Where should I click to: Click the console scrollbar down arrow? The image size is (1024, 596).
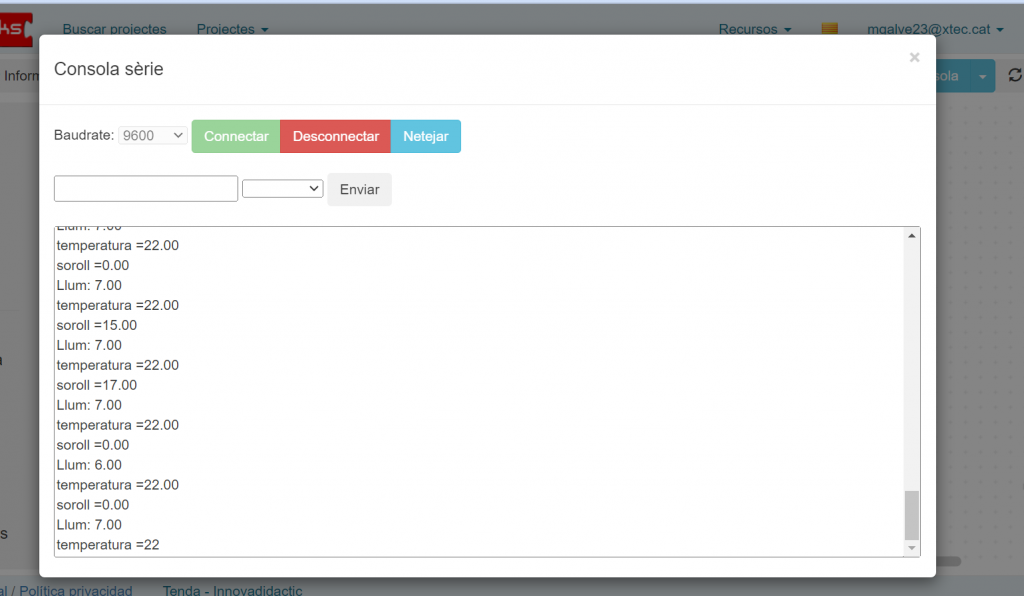click(x=911, y=548)
